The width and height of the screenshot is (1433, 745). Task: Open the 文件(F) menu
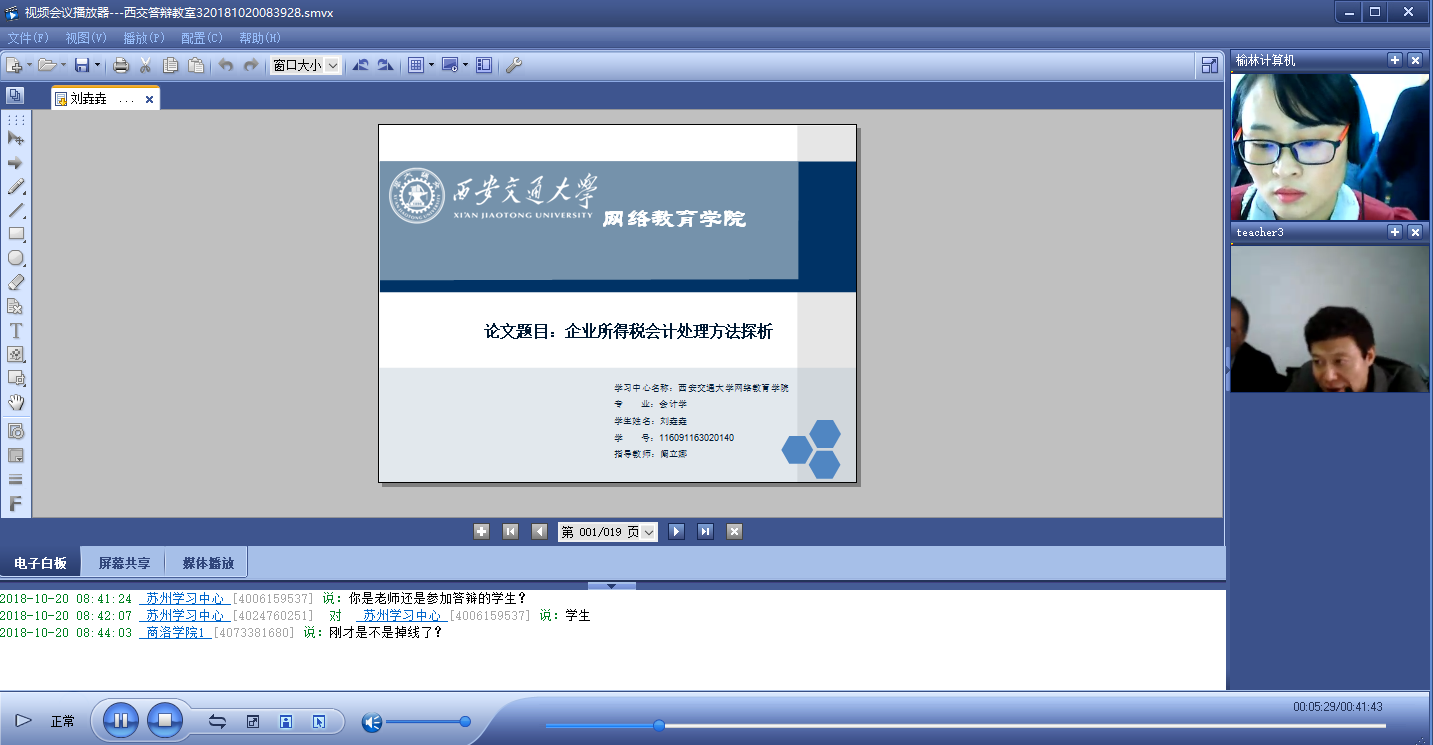[x=28, y=38]
